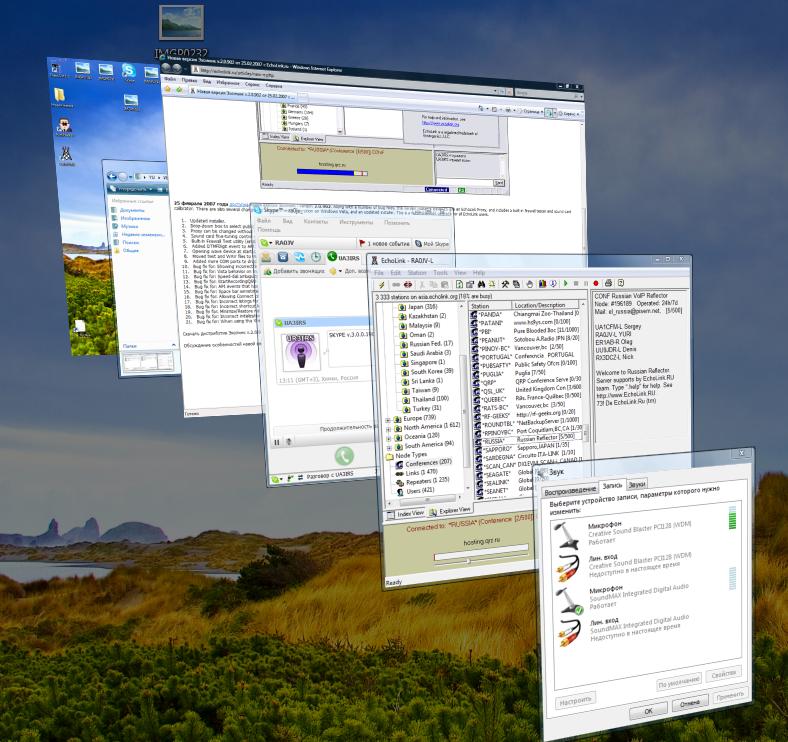Click the Location/Description column header
Image resolution: width=788 pixels, height=742 pixels.
point(545,305)
